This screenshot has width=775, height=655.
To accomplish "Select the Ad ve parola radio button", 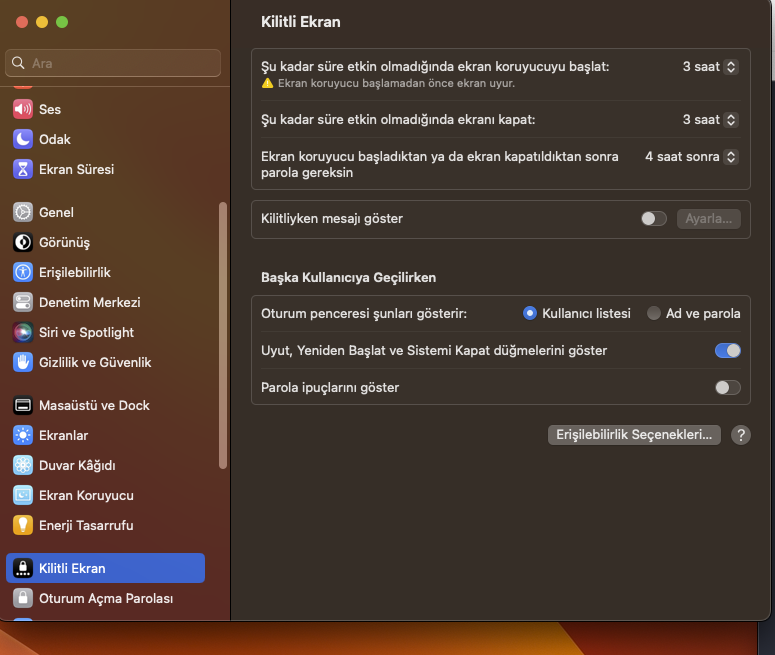I will click(654, 313).
